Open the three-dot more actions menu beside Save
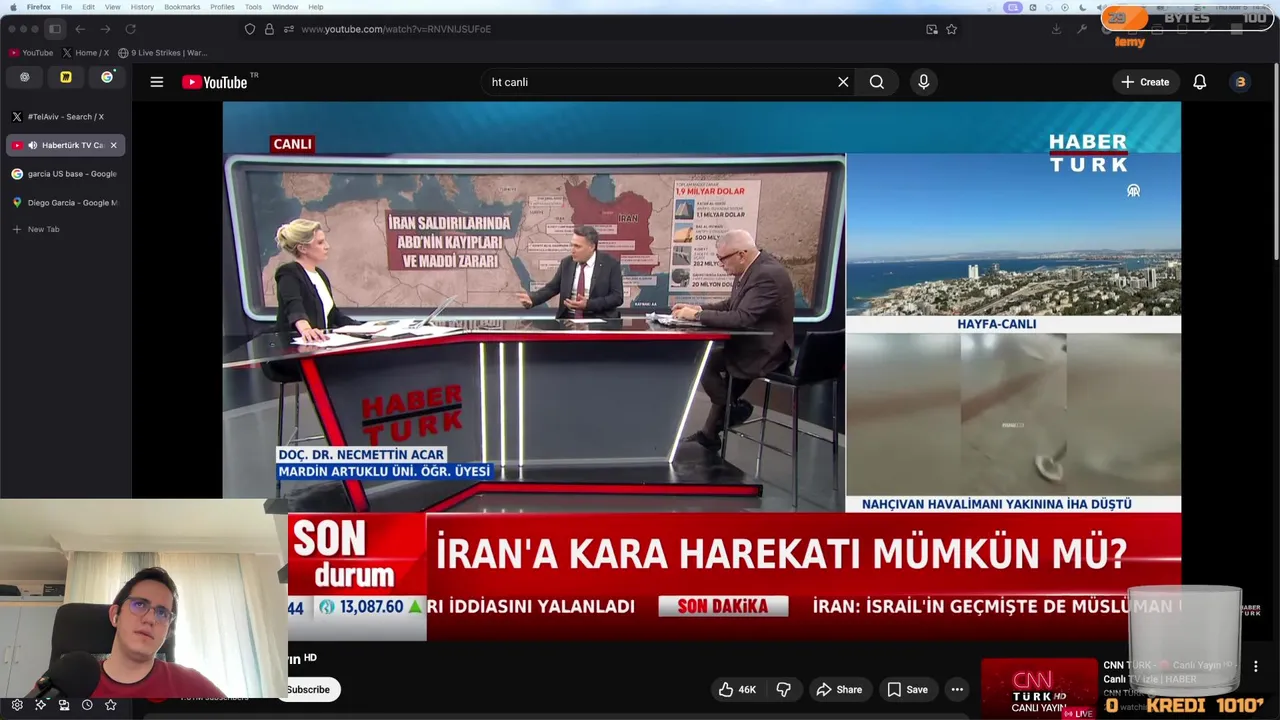The width and height of the screenshot is (1280, 720). tap(957, 689)
